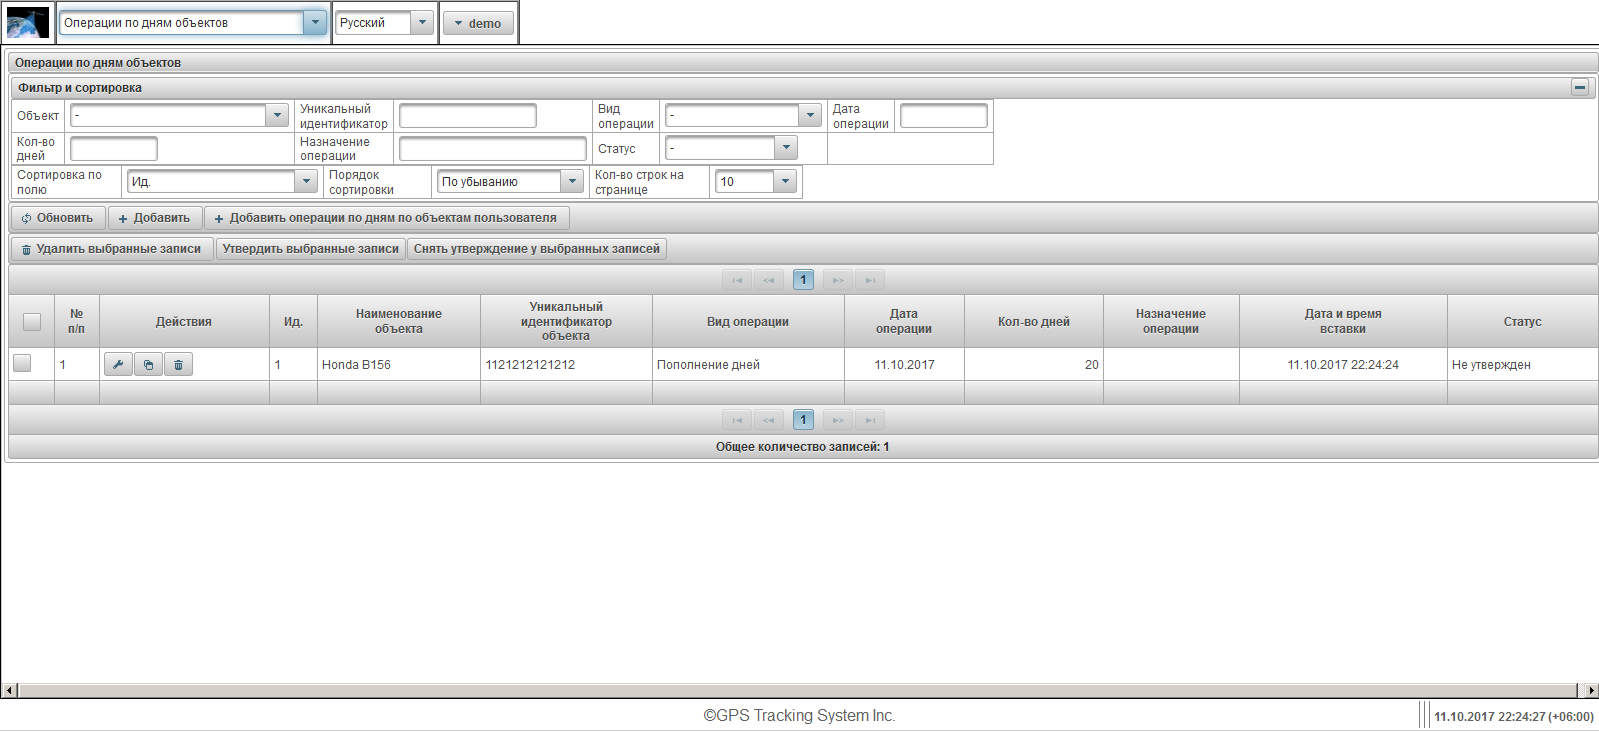Click the wrench edit icon for Honda B156
The image size is (1599, 732).
click(118, 365)
